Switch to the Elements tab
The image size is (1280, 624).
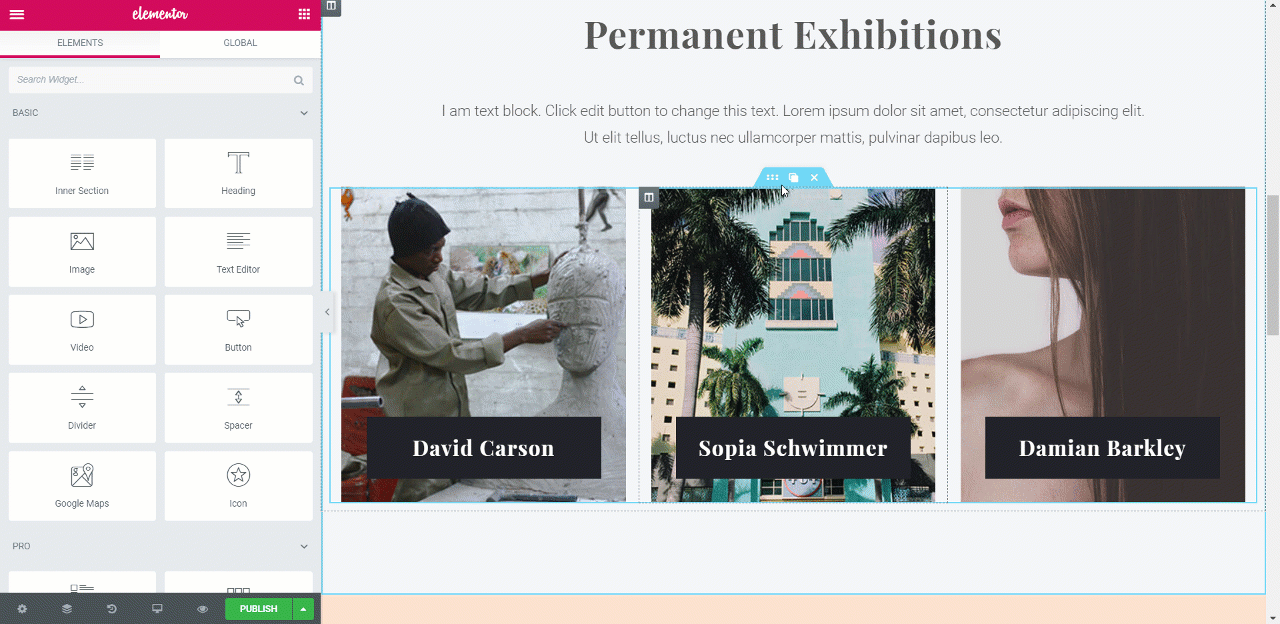point(80,43)
